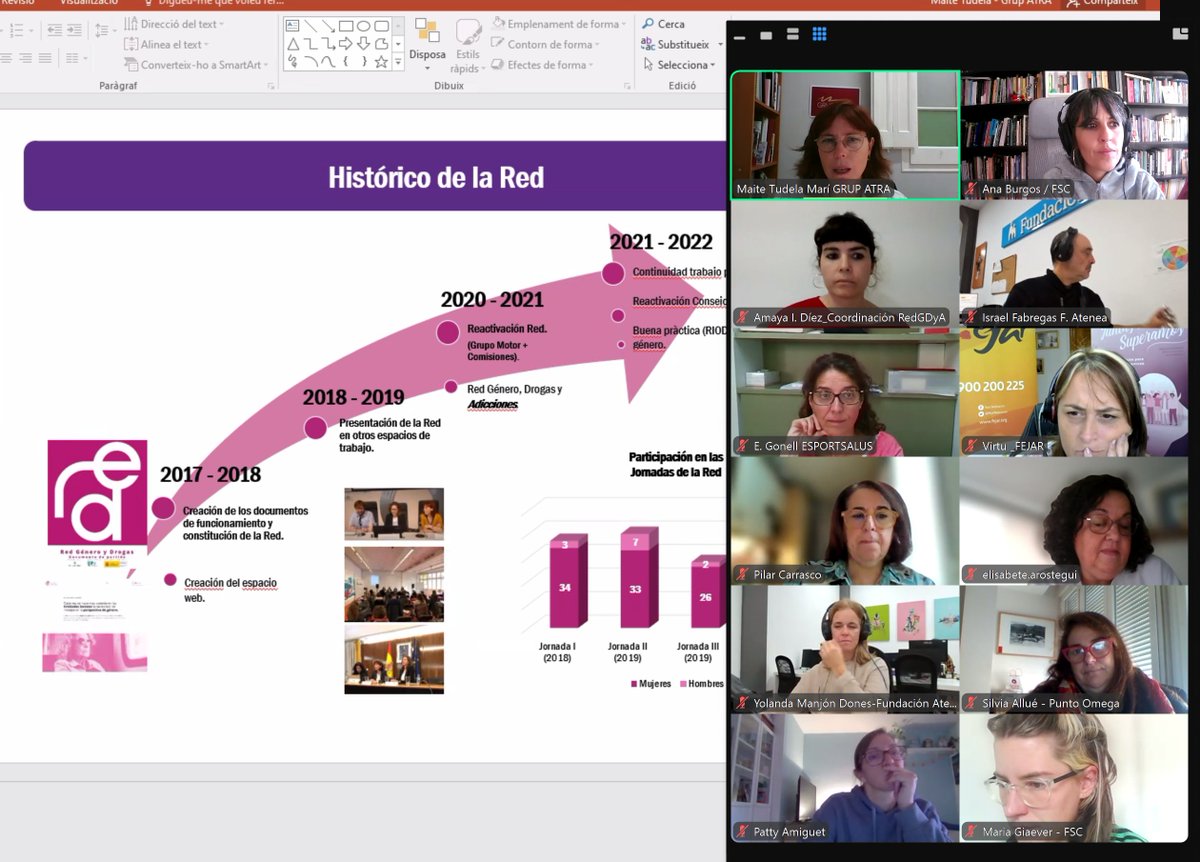Select the straight line shape
This screenshot has width=1200, height=862.
pos(310,26)
